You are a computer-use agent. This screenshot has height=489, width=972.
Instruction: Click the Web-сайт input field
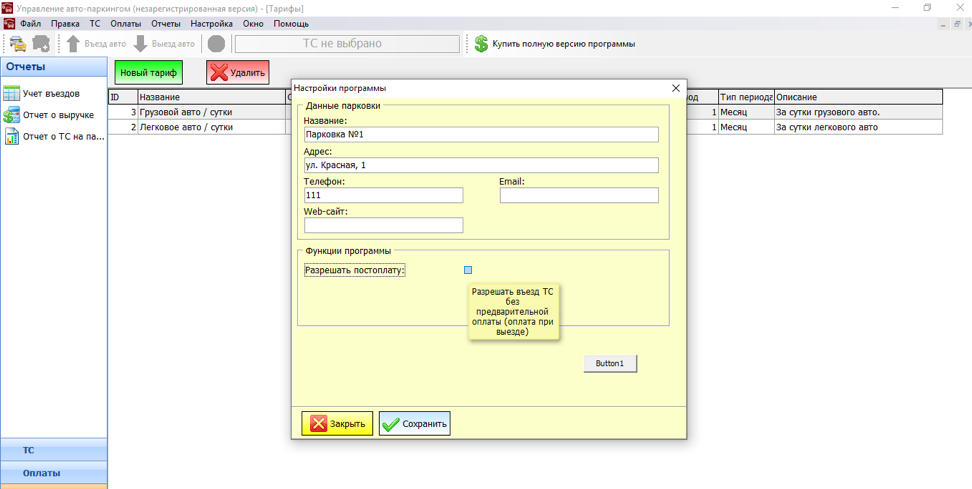pyautogui.click(x=384, y=225)
